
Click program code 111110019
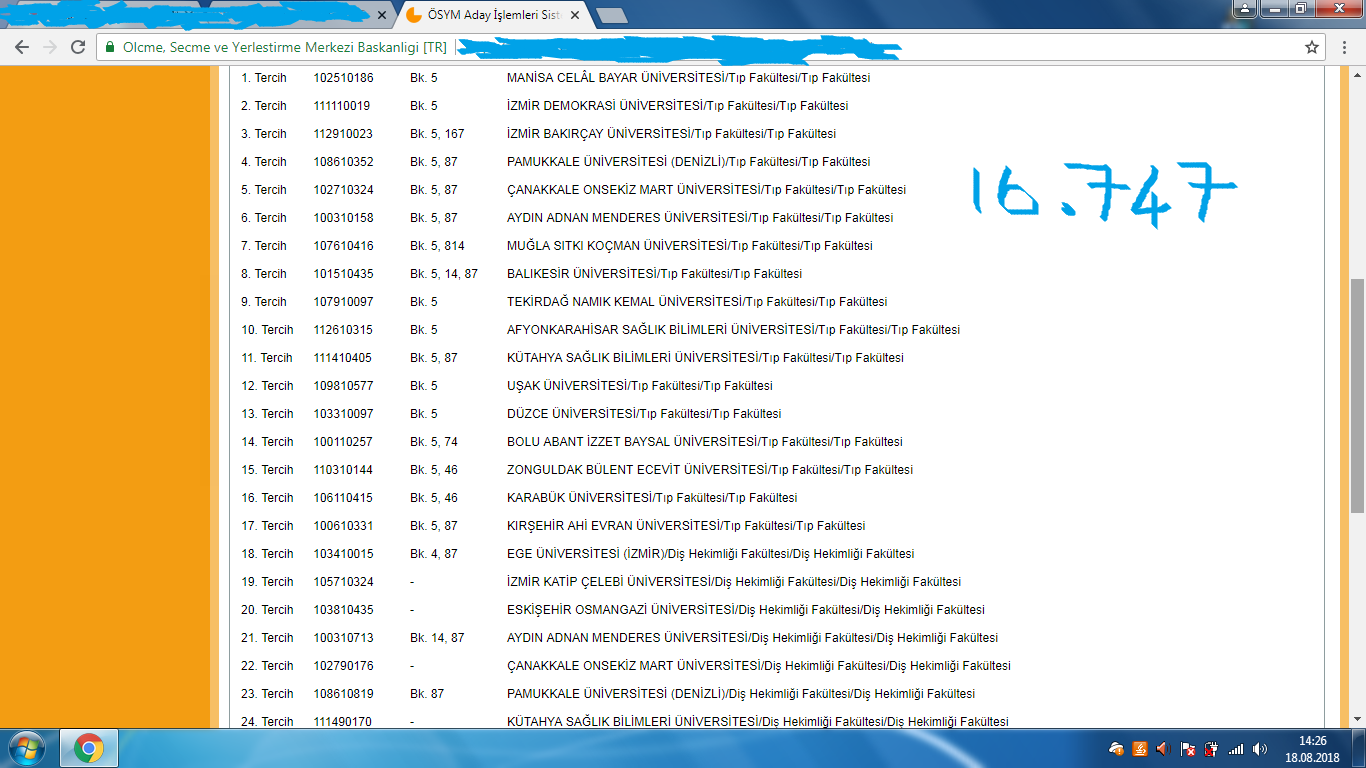click(342, 106)
